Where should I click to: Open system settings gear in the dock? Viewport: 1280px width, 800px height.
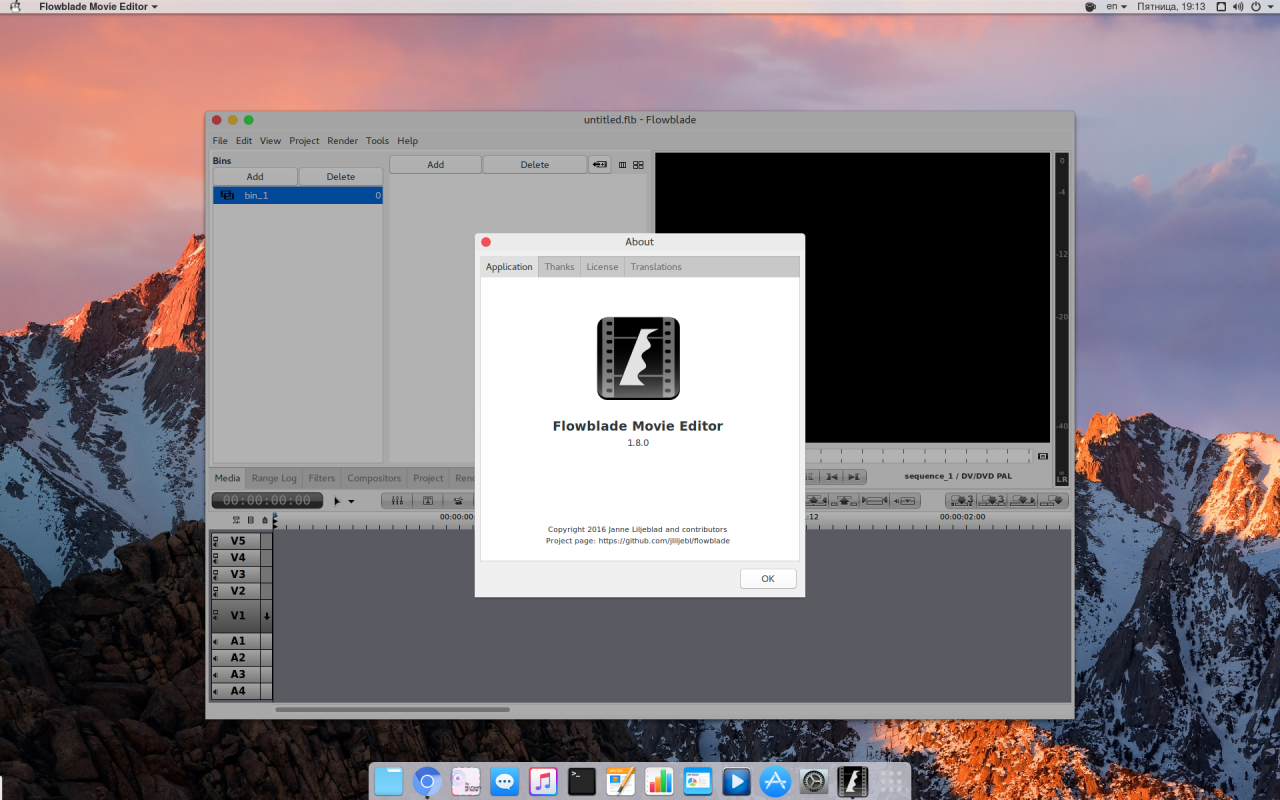click(814, 781)
